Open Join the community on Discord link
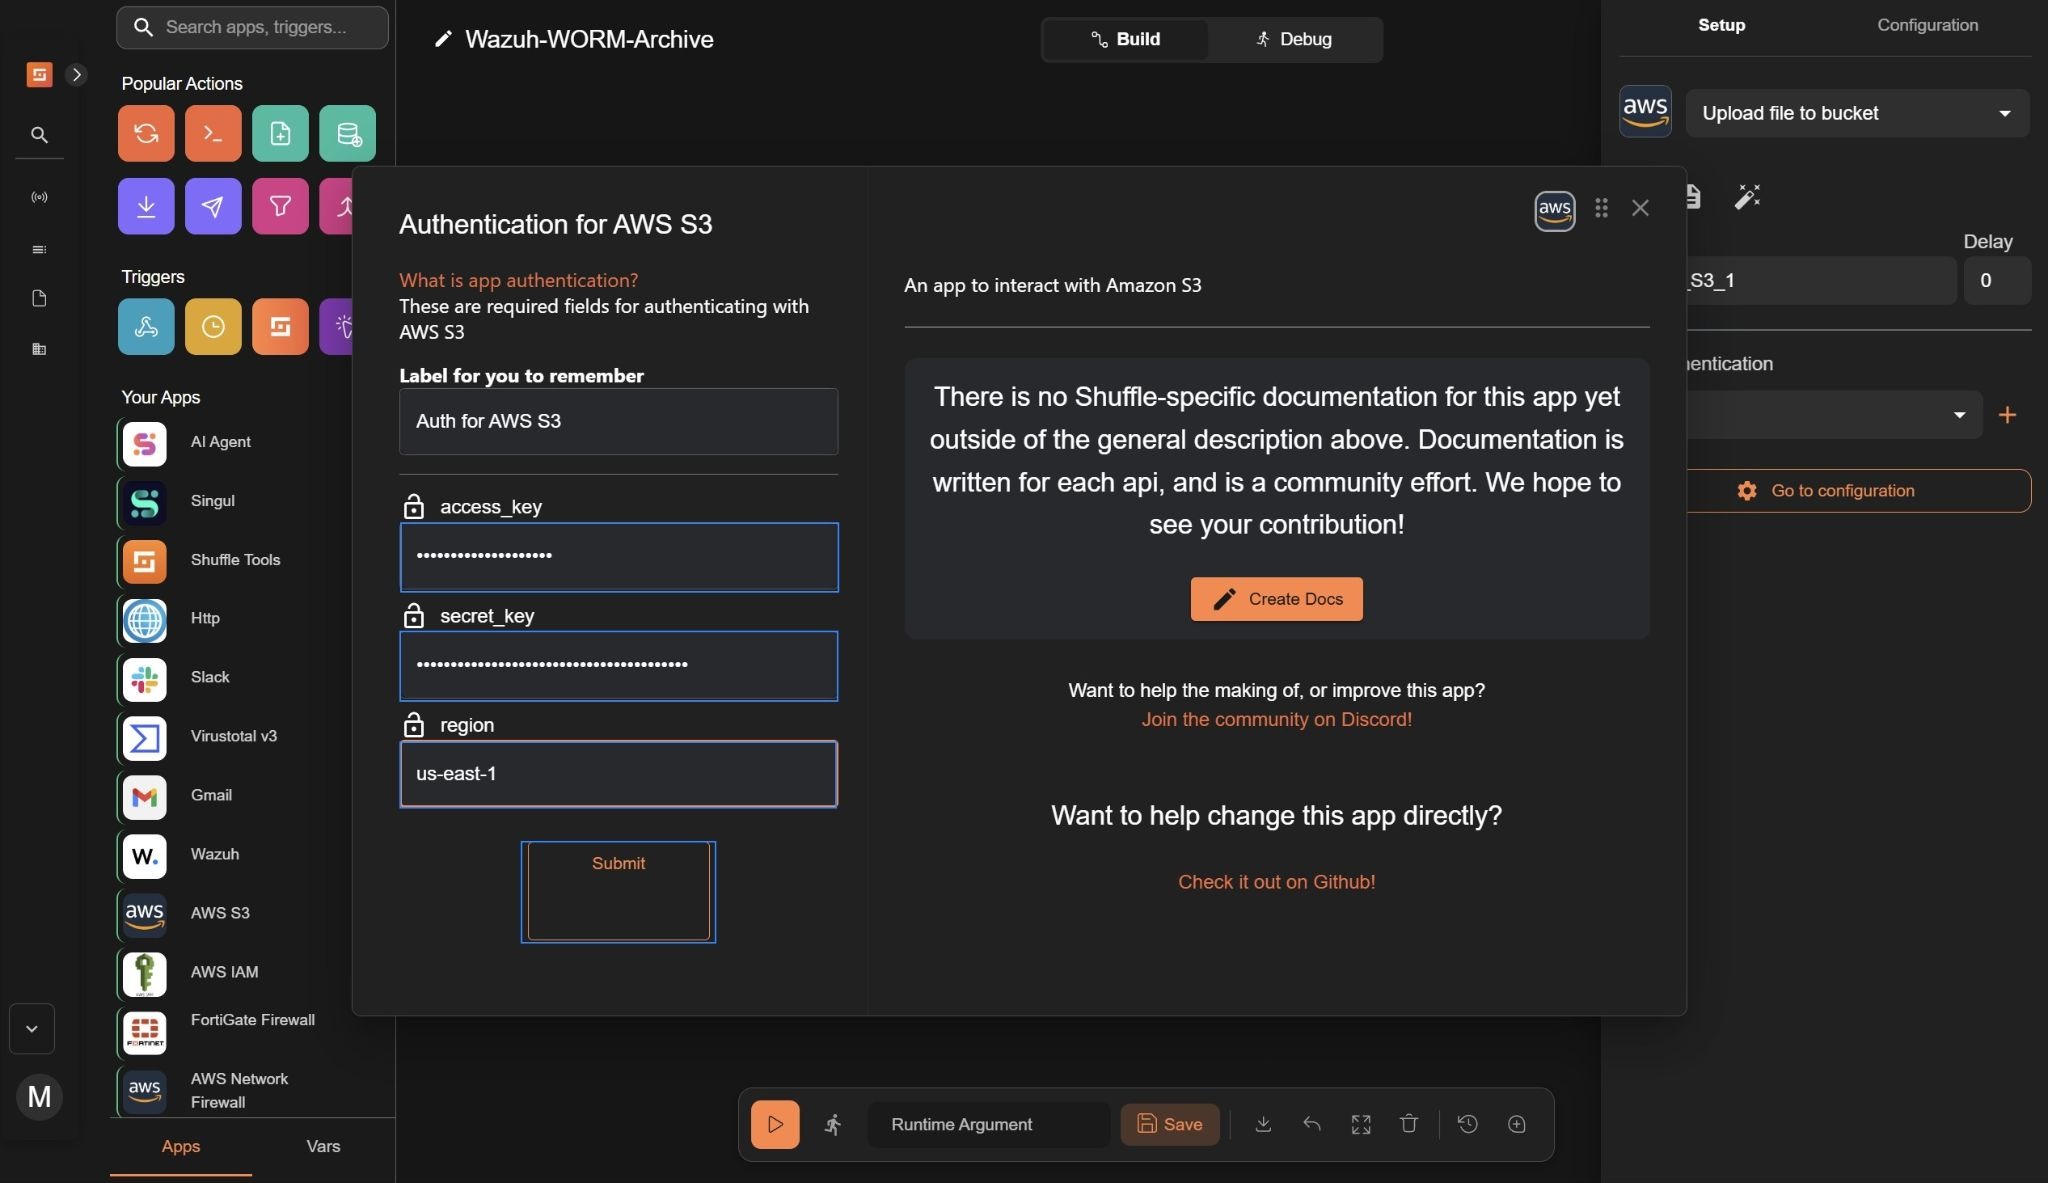This screenshot has width=2048, height=1183. 1276,719
